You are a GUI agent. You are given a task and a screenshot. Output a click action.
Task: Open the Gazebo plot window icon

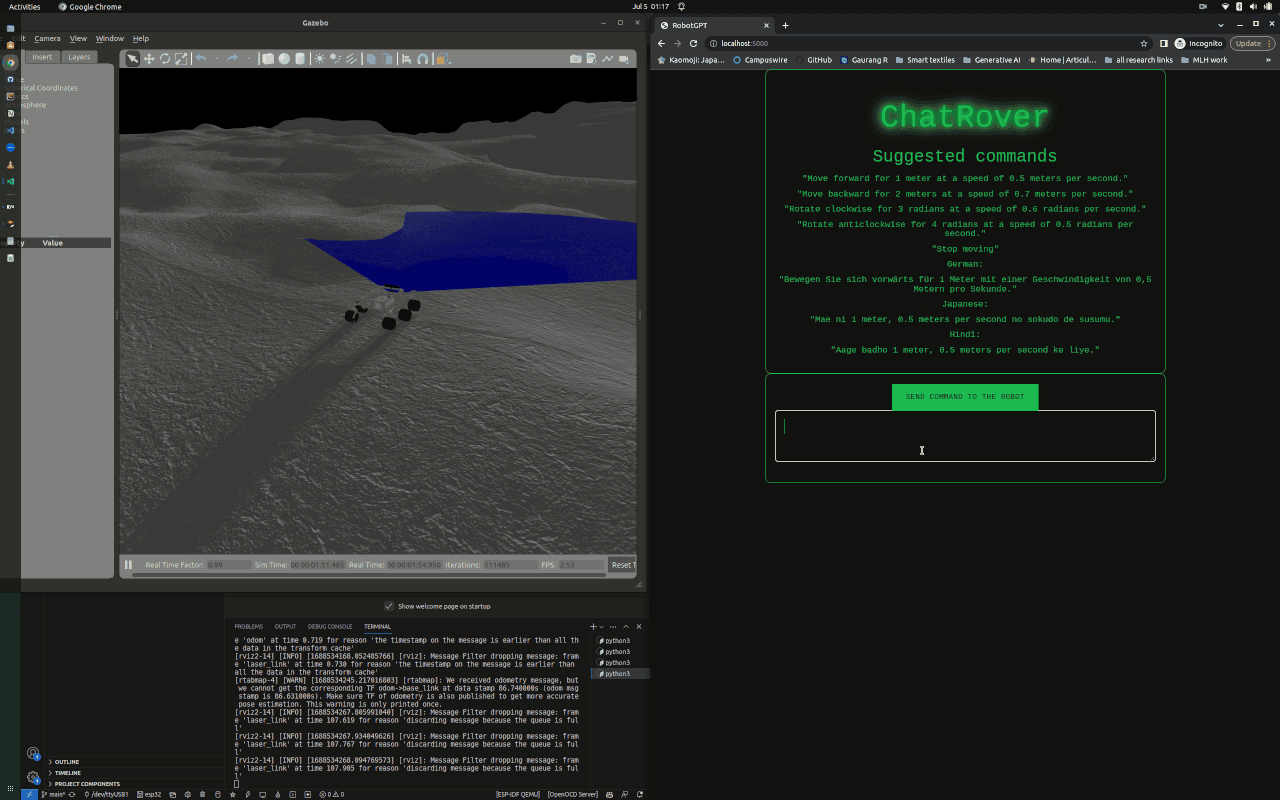(x=607, y=59)
